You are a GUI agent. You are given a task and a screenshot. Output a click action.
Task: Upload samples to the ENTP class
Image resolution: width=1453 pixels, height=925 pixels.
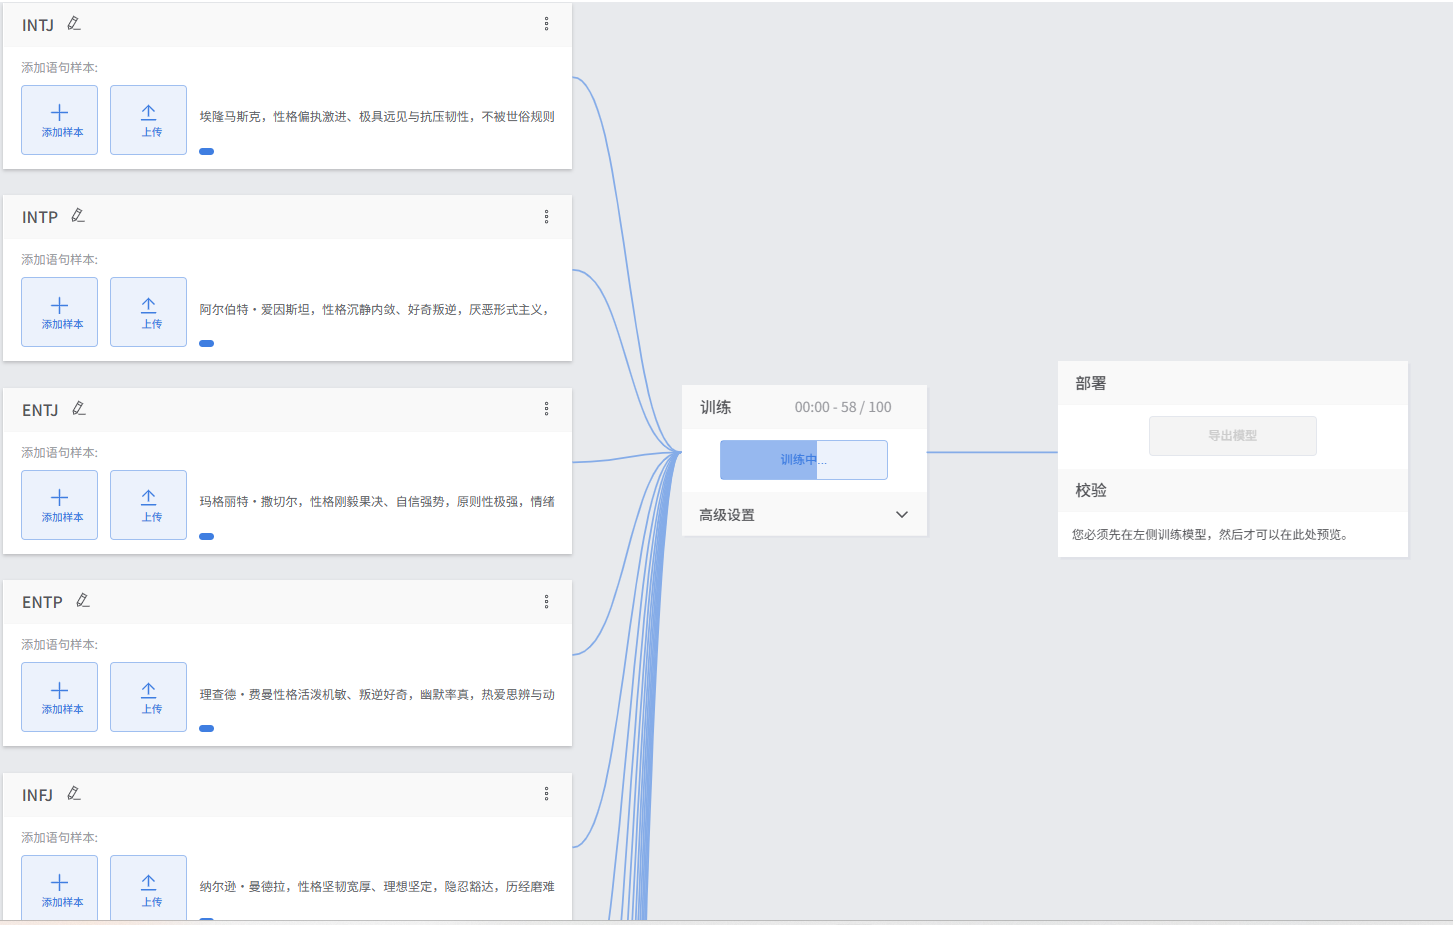[148, 697]
